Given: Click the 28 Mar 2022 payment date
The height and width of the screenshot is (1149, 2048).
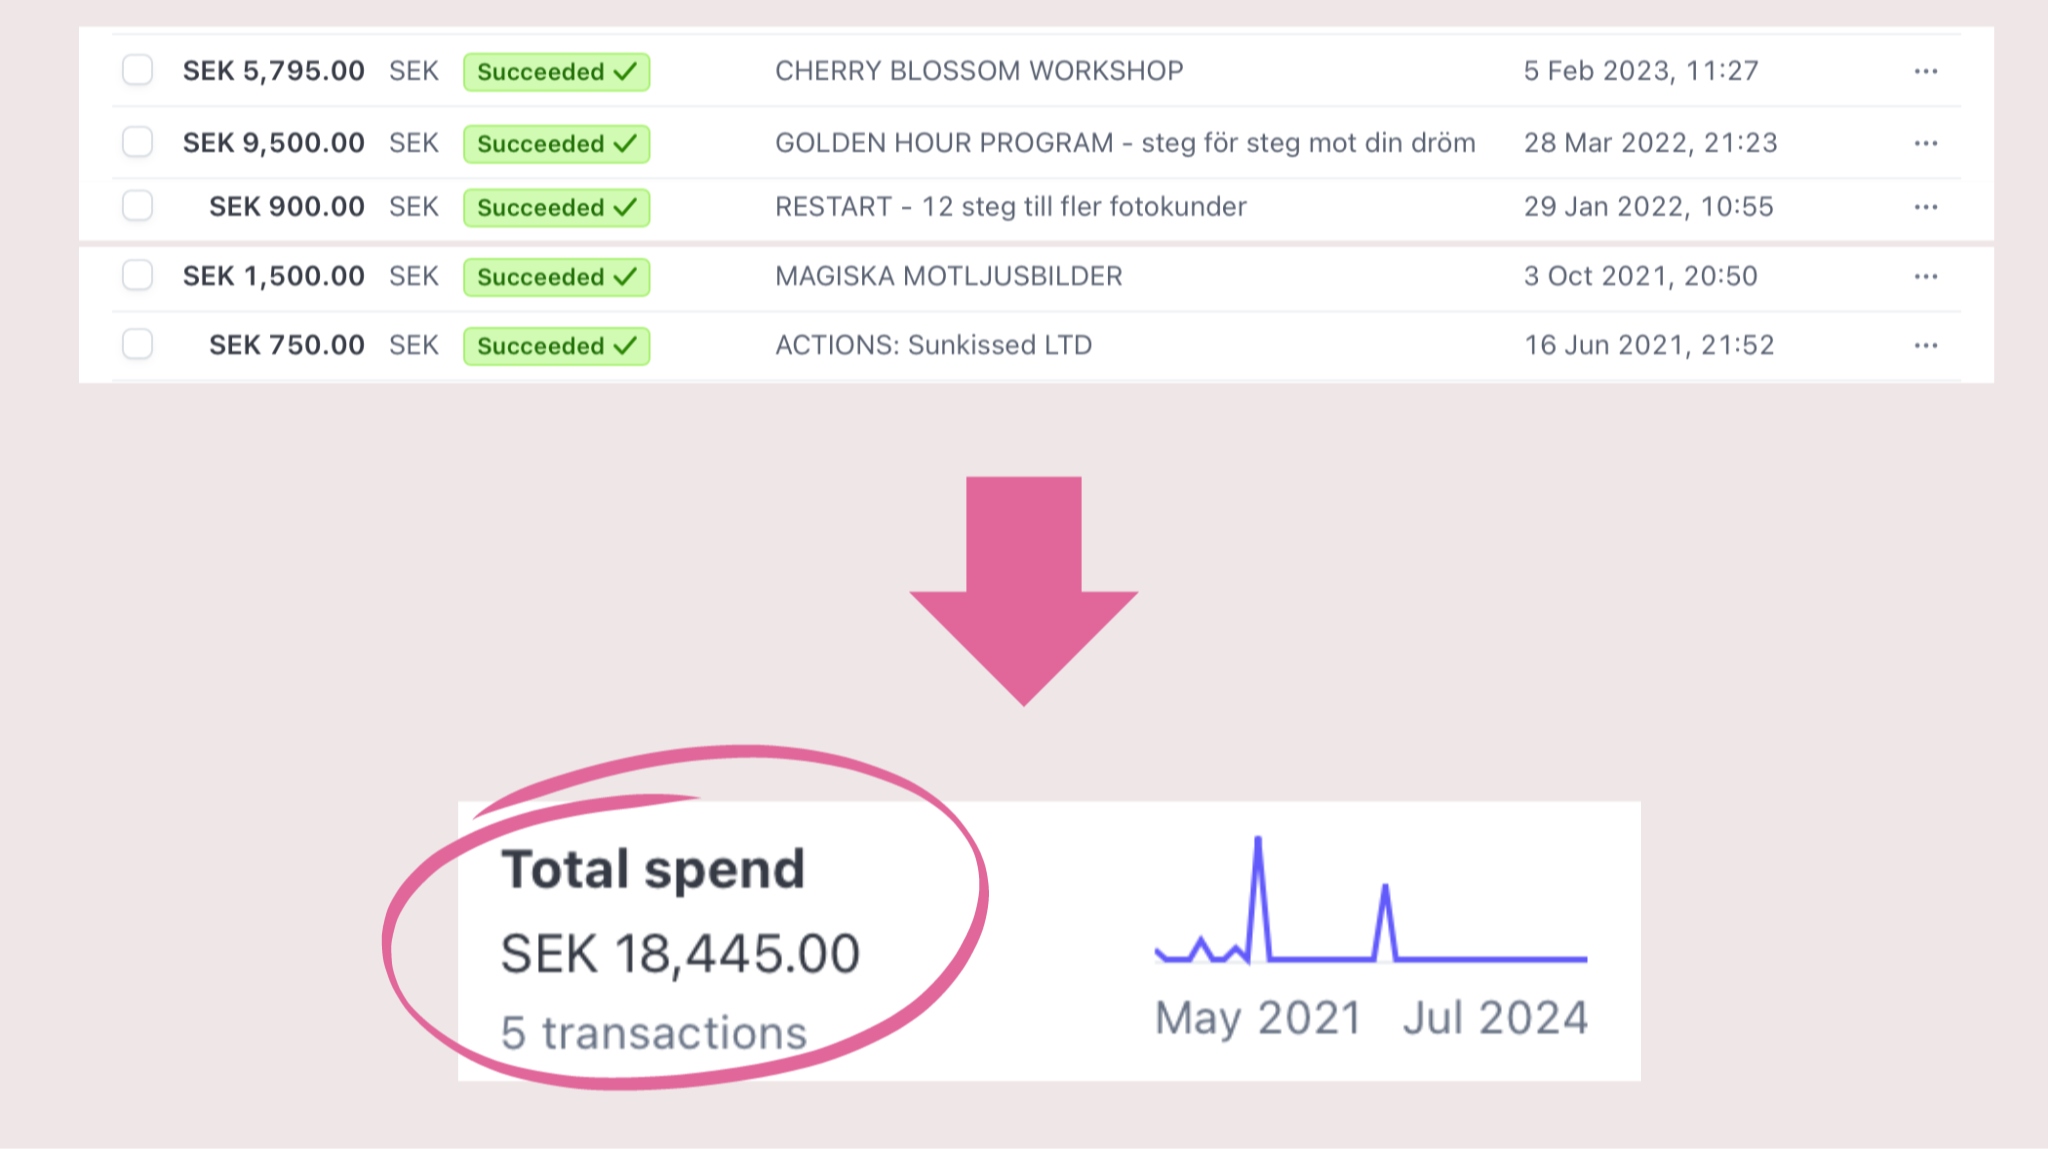Looking at the screenshot, I should point(1650,143).
